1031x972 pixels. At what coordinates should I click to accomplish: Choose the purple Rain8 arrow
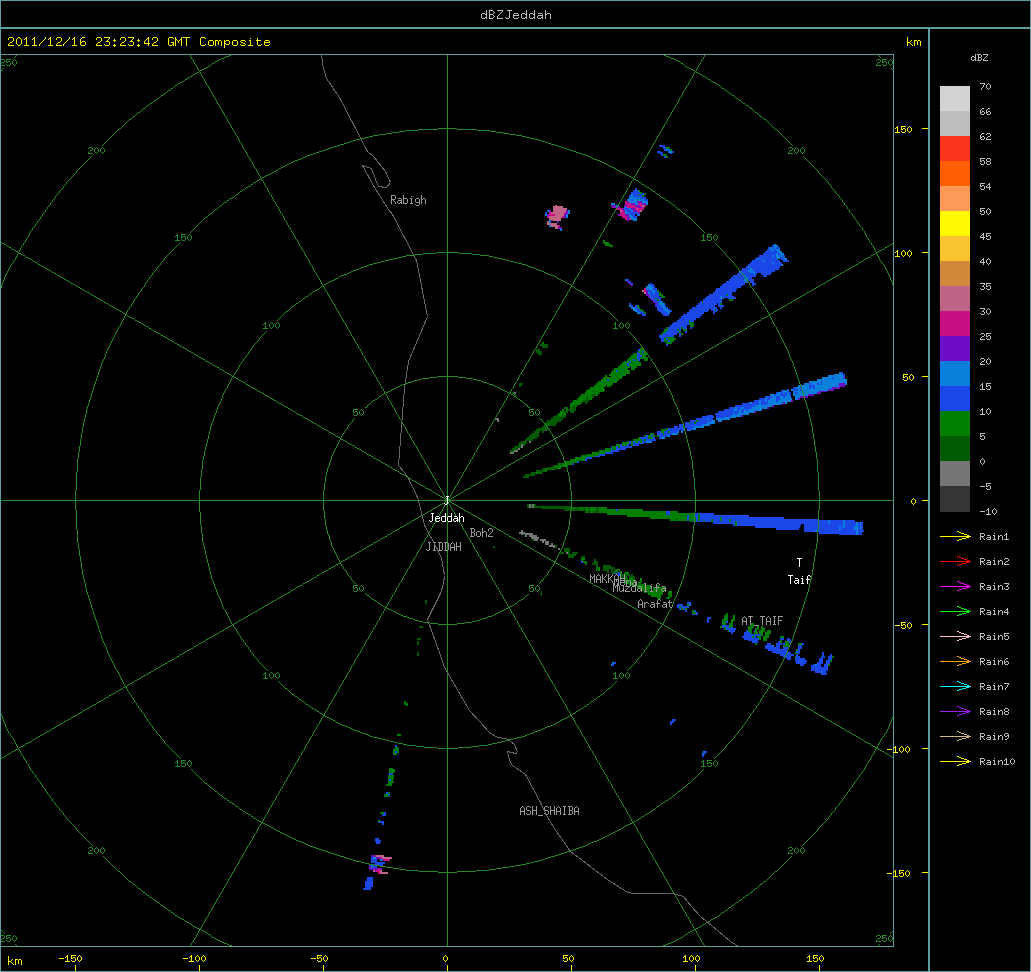pos(955,712)
